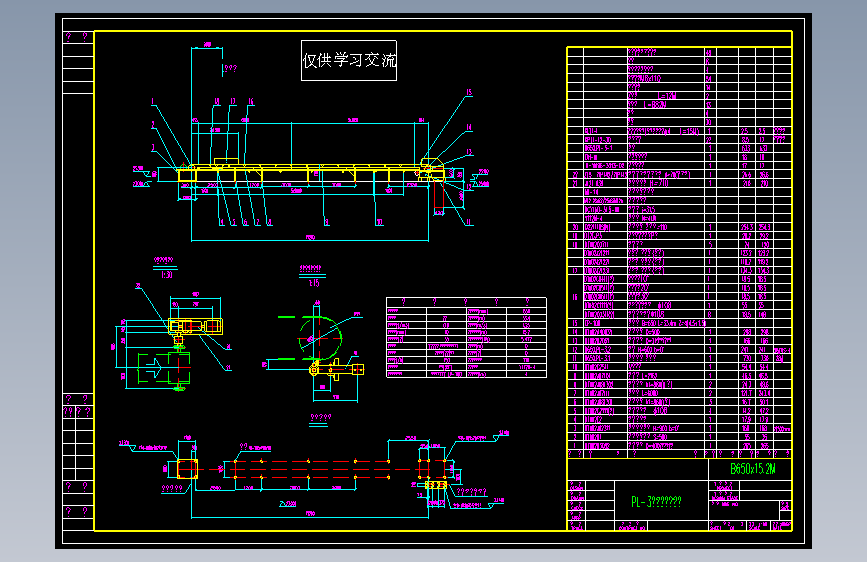
Task: Click the green B650x15.2M title text
Action: tap(753, 469)
